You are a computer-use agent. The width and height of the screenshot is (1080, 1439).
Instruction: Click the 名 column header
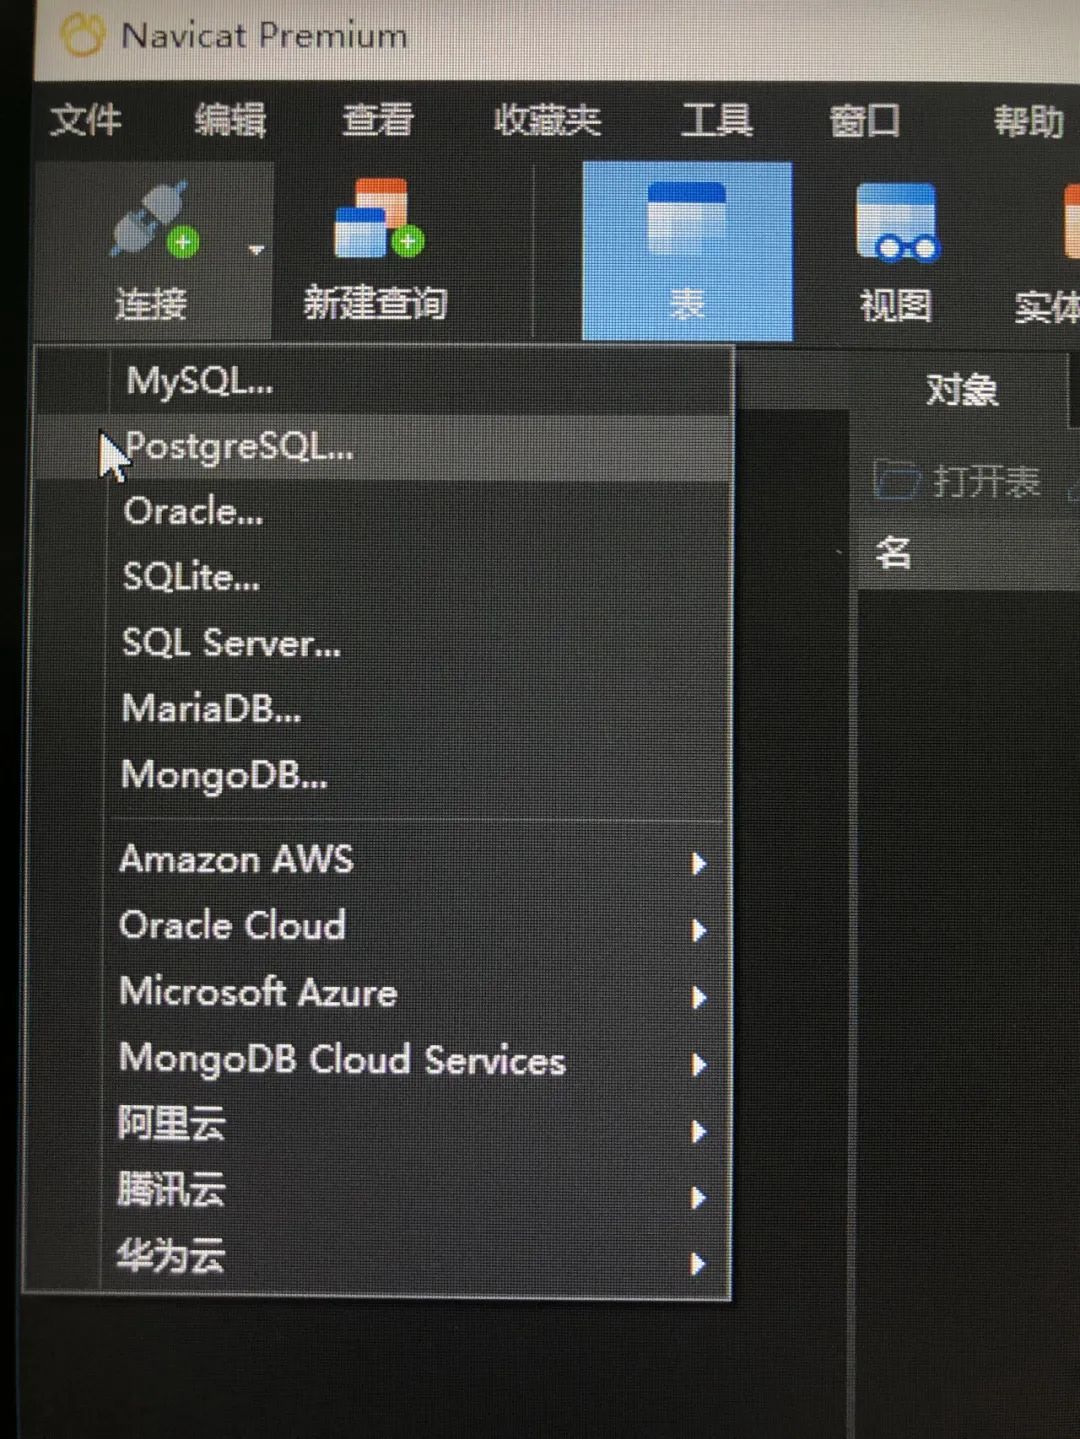click(x=894, y=552)
